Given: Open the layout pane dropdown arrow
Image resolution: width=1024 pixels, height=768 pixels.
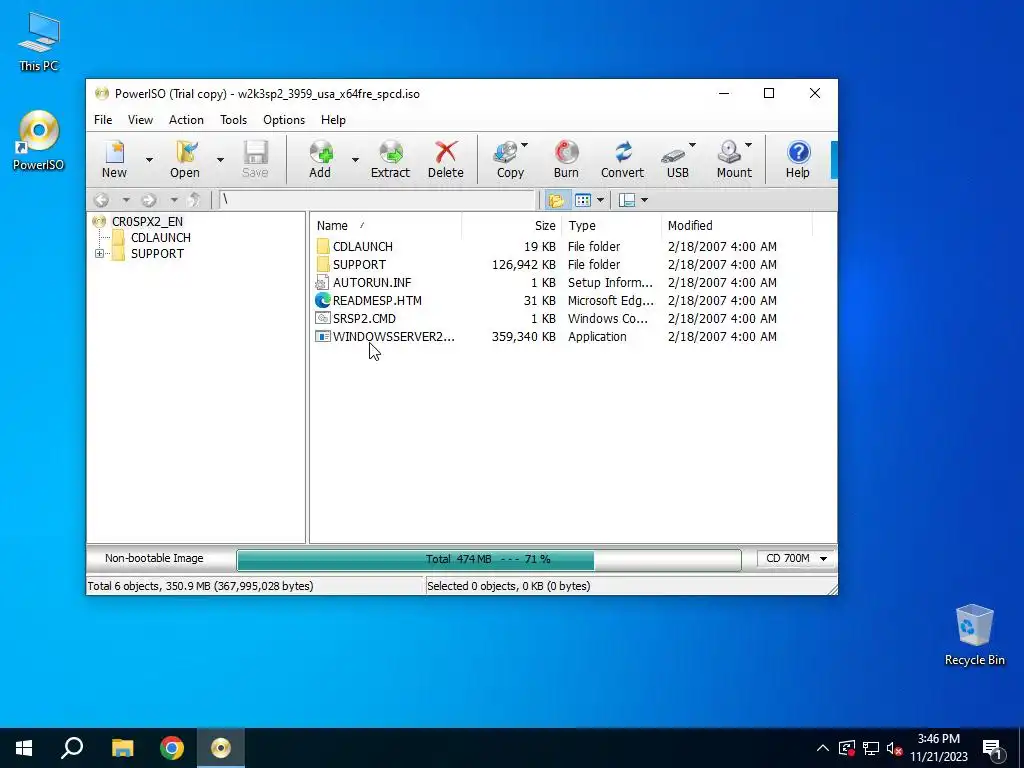Looking at the screenshot, I should point(645,200).
